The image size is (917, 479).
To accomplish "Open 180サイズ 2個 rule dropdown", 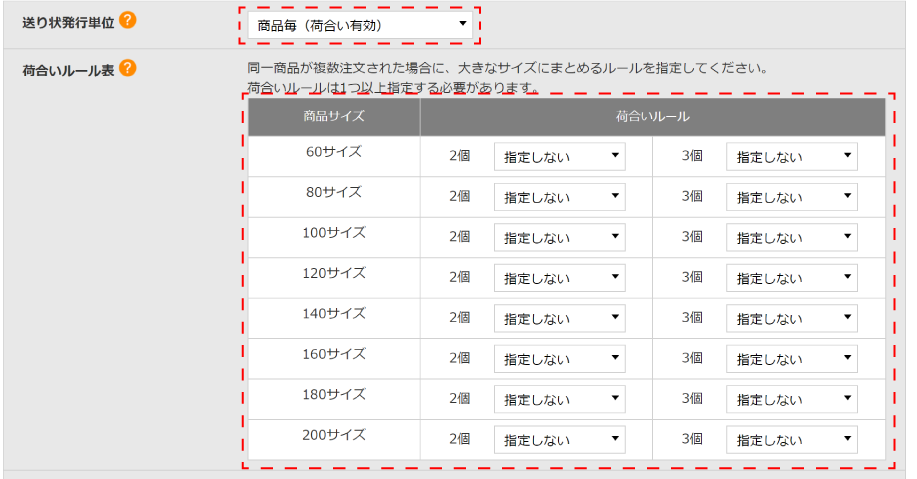I will [x=560, y=399].
